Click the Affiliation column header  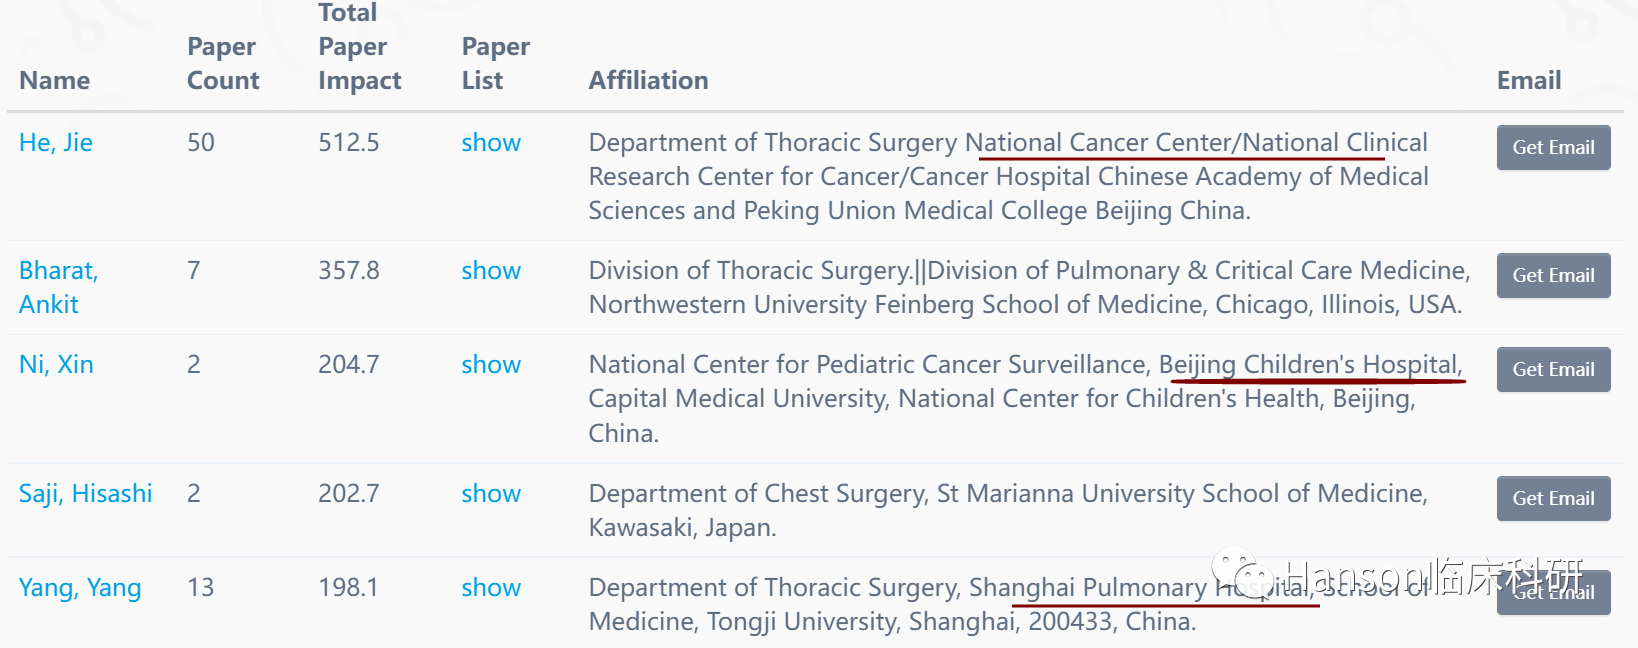648,81
